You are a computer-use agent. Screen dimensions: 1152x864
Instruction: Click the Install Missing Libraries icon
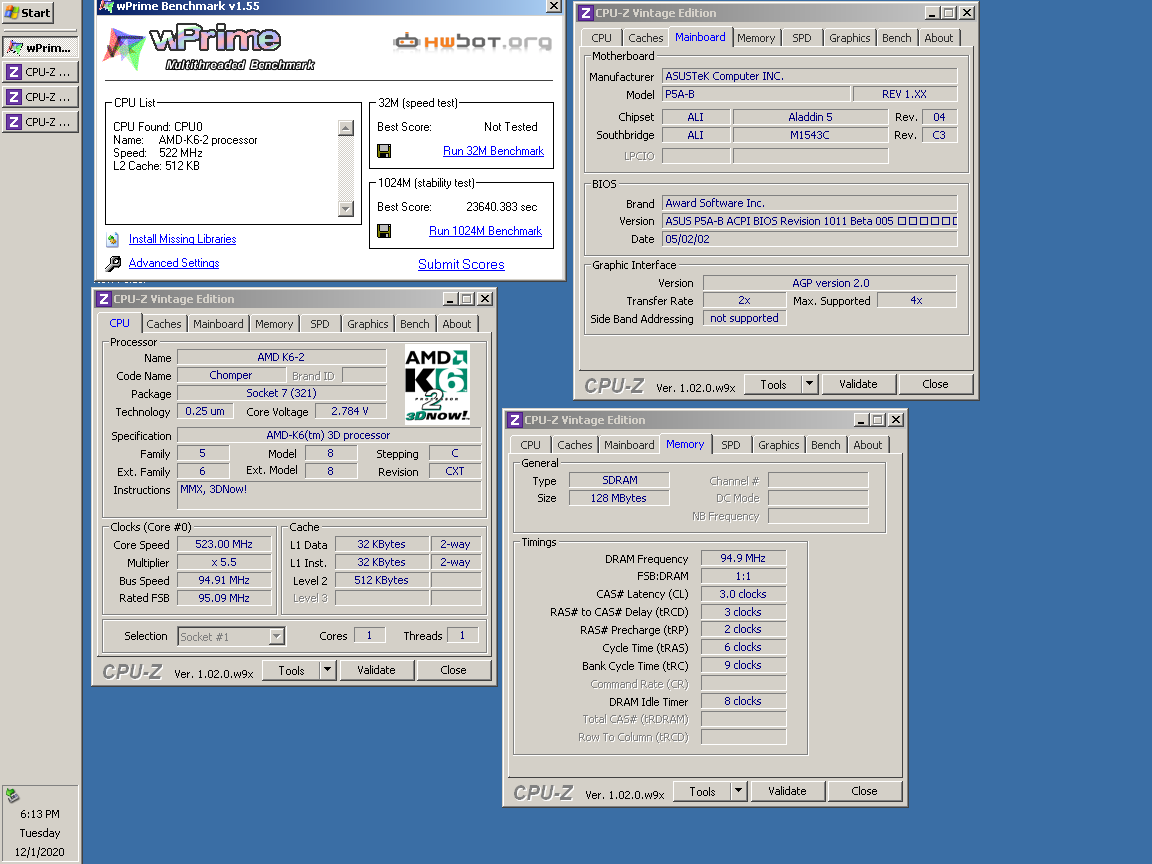[112, 240]
